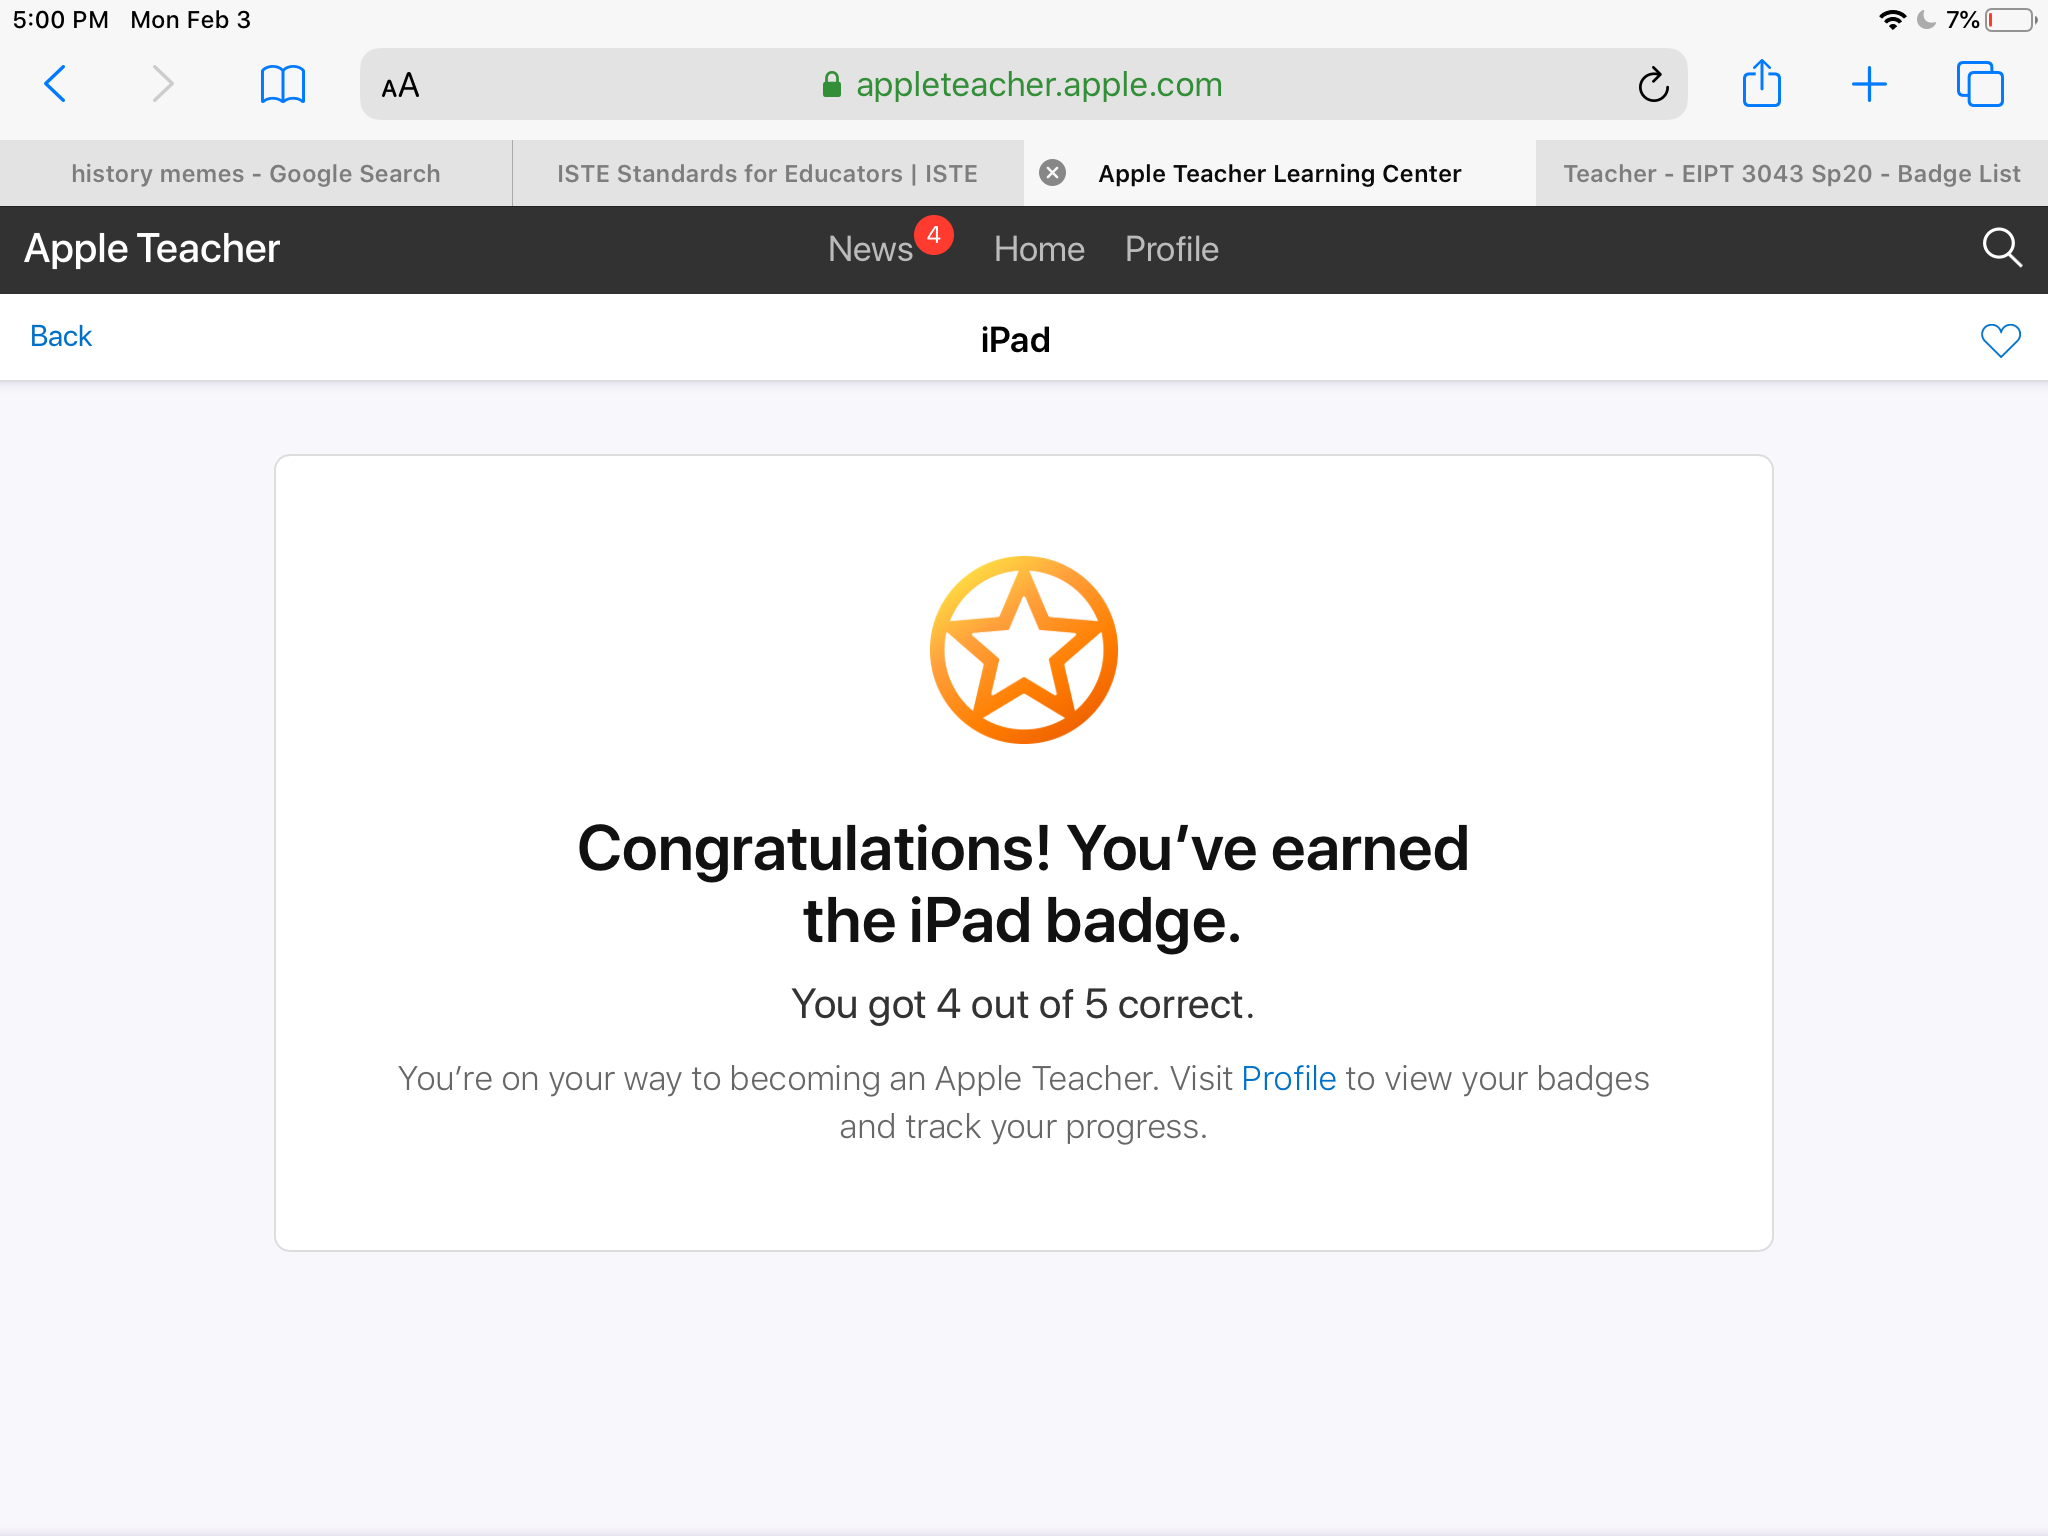This screenshot has width=2048, height=1536.
Task: Close the Apple Teacher Learning Center tab
Action: pos(1052,173)
